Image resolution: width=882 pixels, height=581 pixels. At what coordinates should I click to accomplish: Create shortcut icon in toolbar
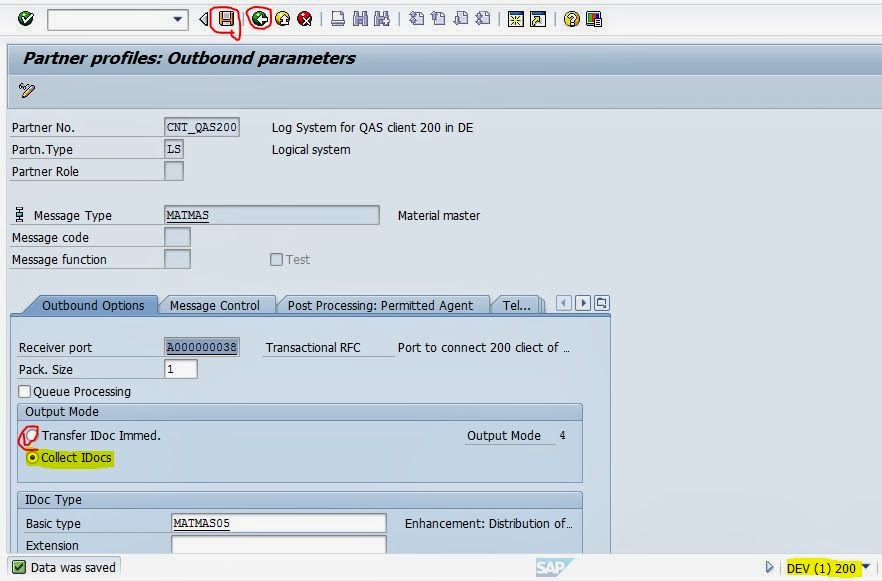pos(538,19)
